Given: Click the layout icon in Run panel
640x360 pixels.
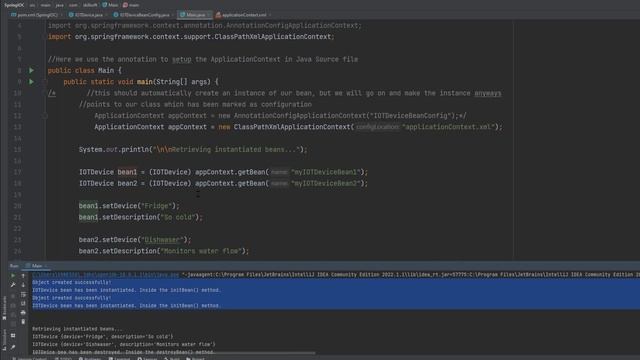Looking at the screenshot, I should pos(13,336).
